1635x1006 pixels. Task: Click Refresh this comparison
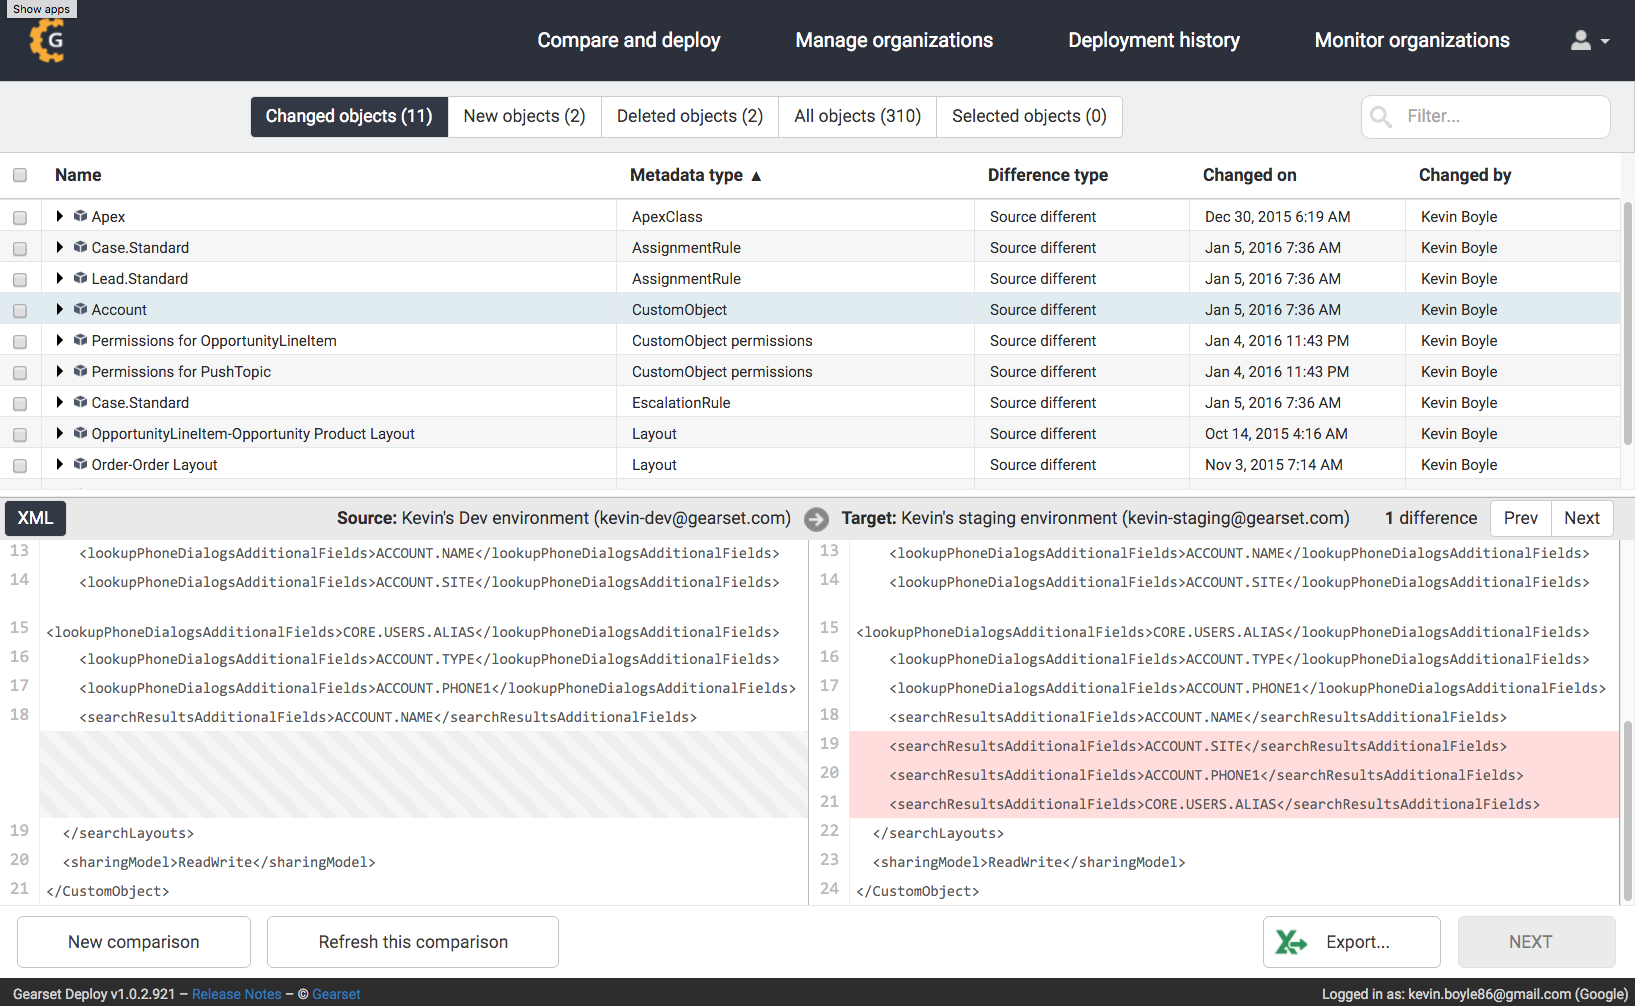[x=413, y=942]
